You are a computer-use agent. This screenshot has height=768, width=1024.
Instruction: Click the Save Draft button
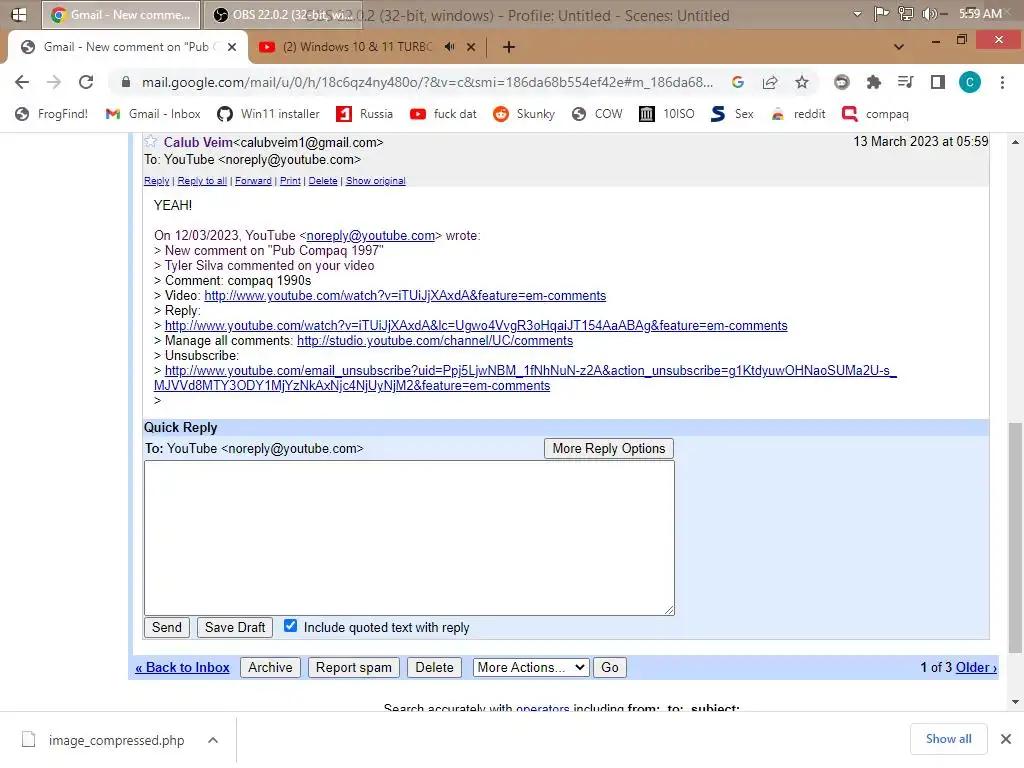[235, 628]
